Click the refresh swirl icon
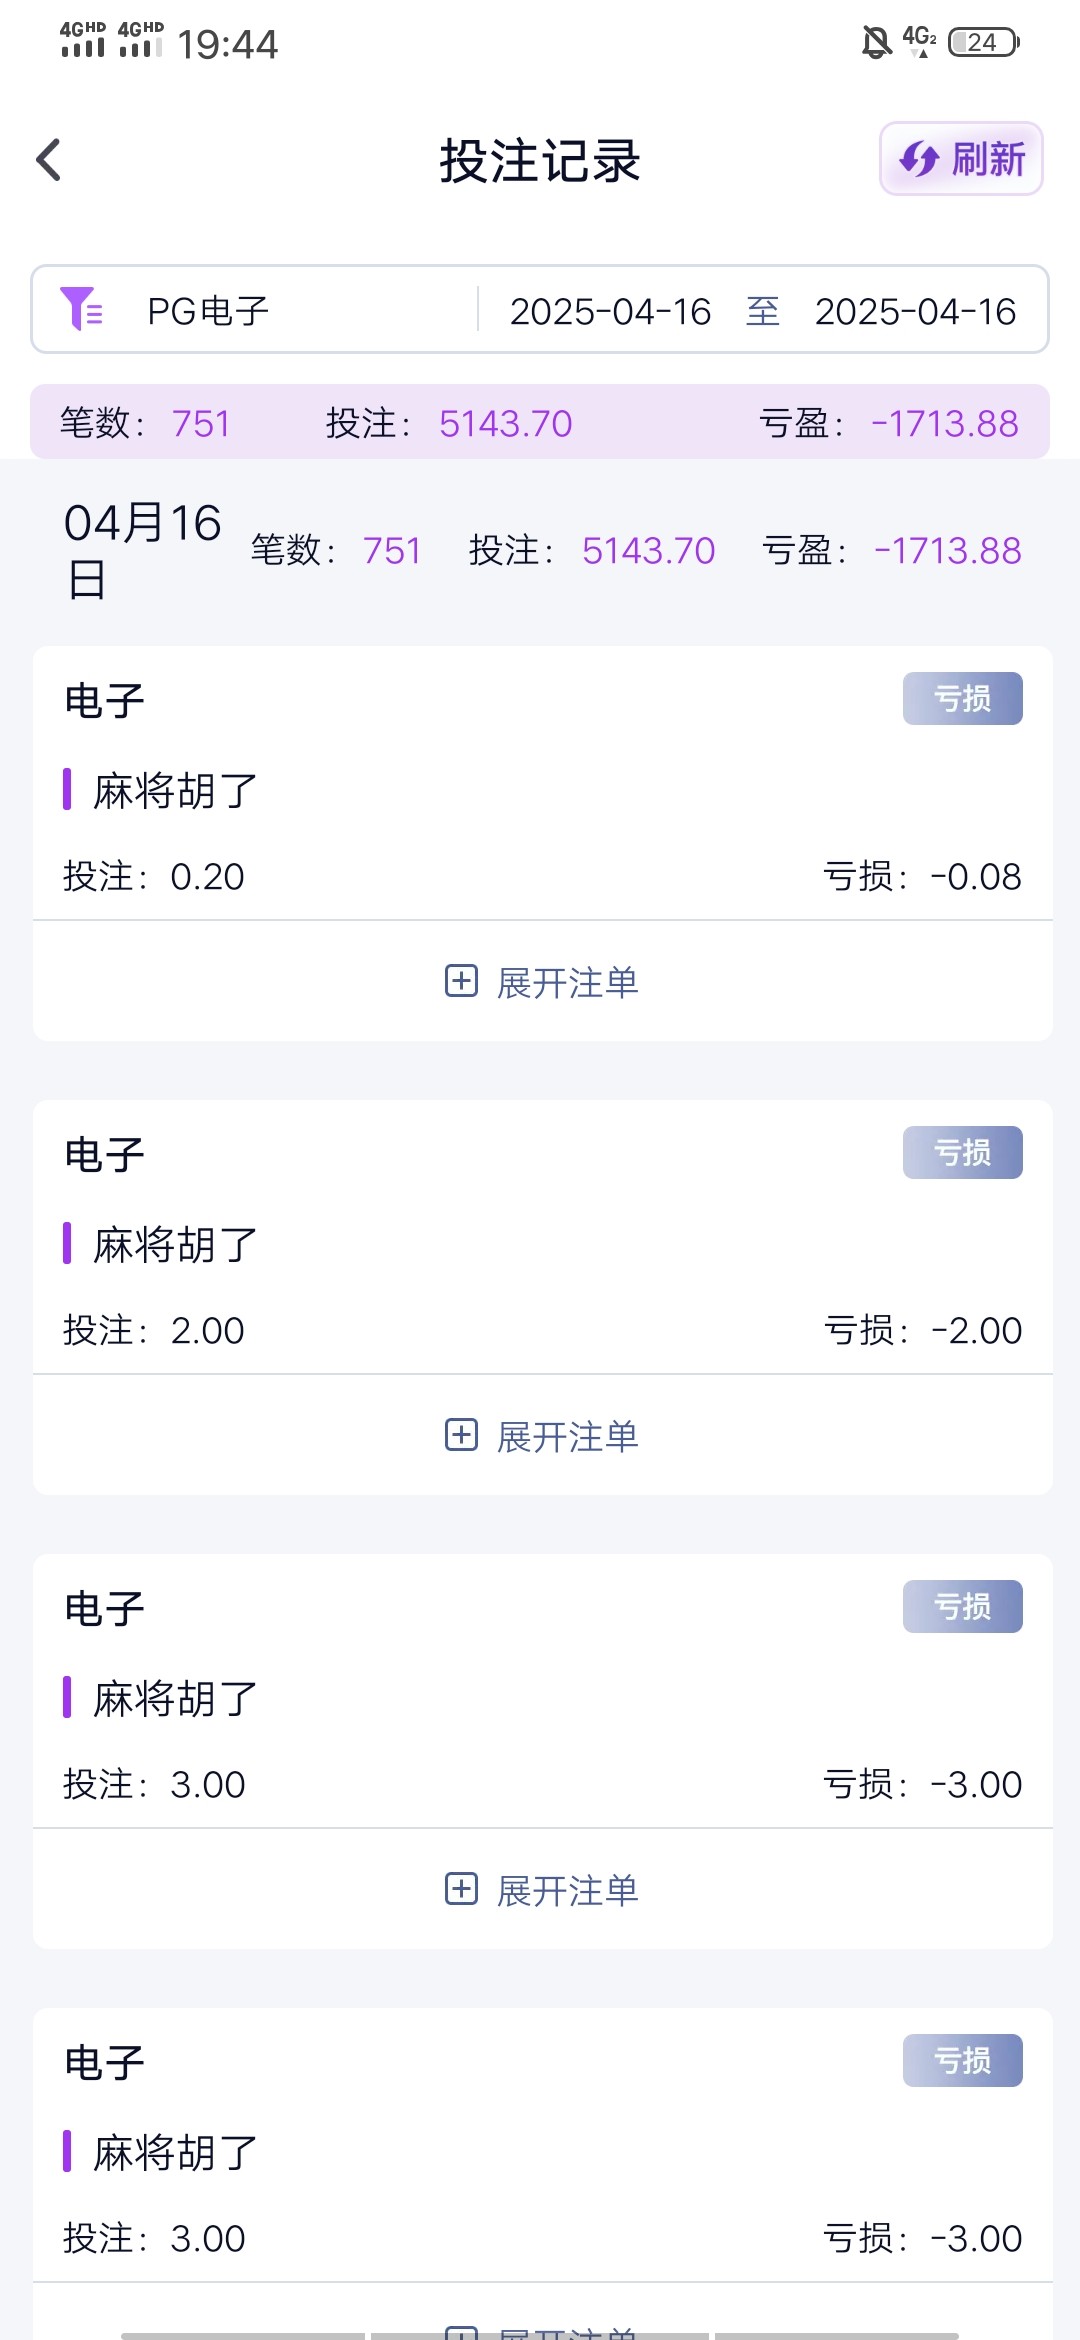1080x2340 pixels. pyautogui.click(x=918, y=159)
